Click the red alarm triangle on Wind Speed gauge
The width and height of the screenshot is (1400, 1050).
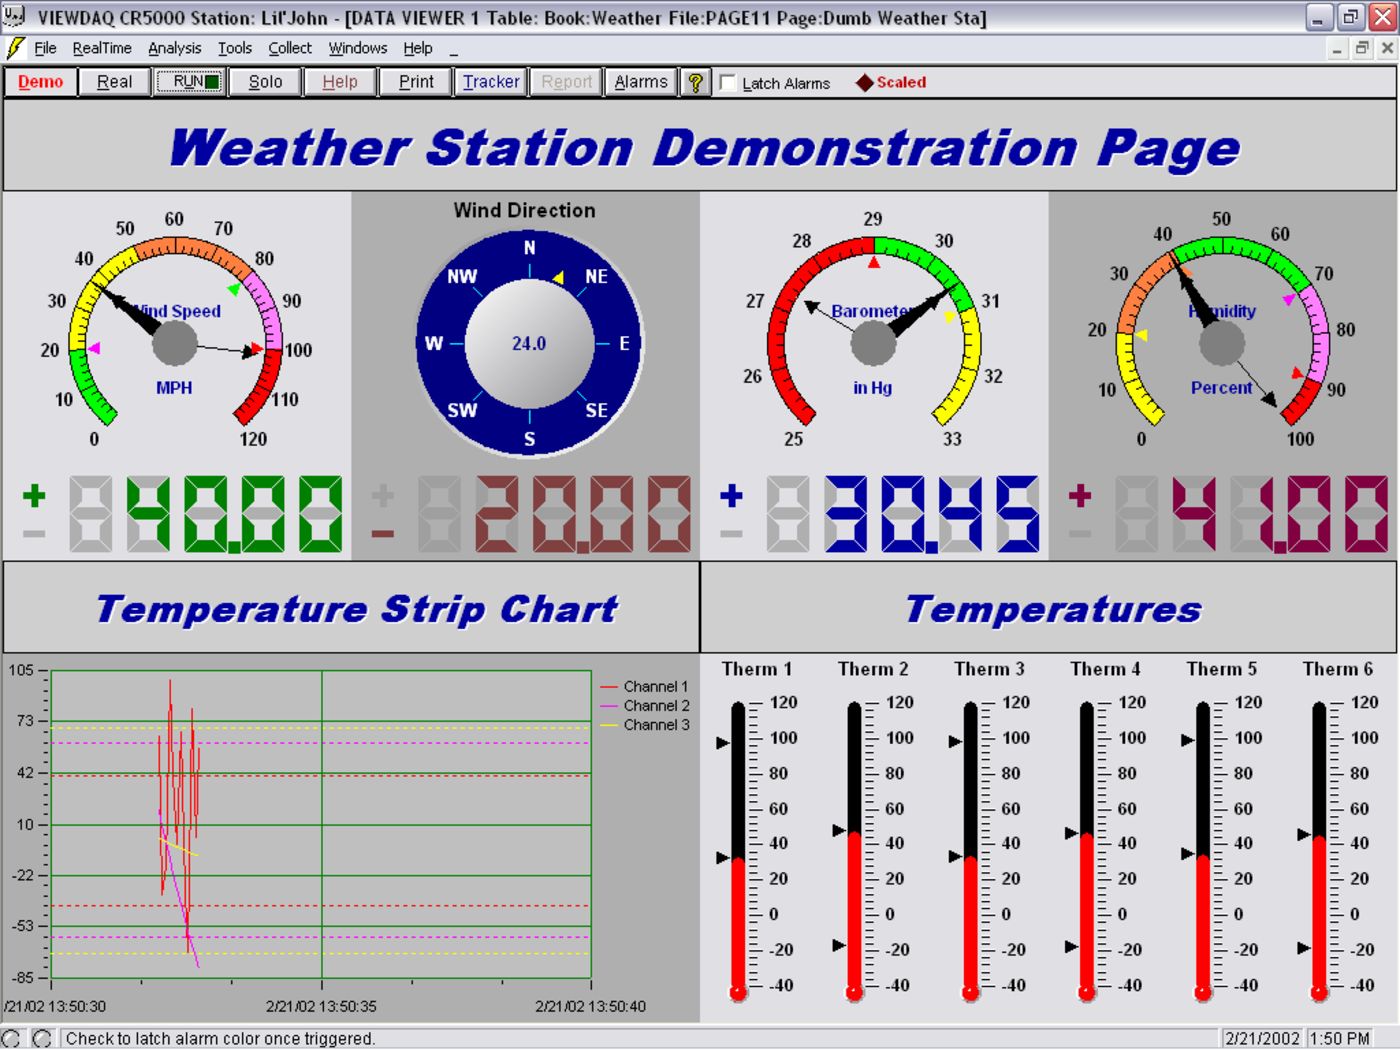coord(257,348)
